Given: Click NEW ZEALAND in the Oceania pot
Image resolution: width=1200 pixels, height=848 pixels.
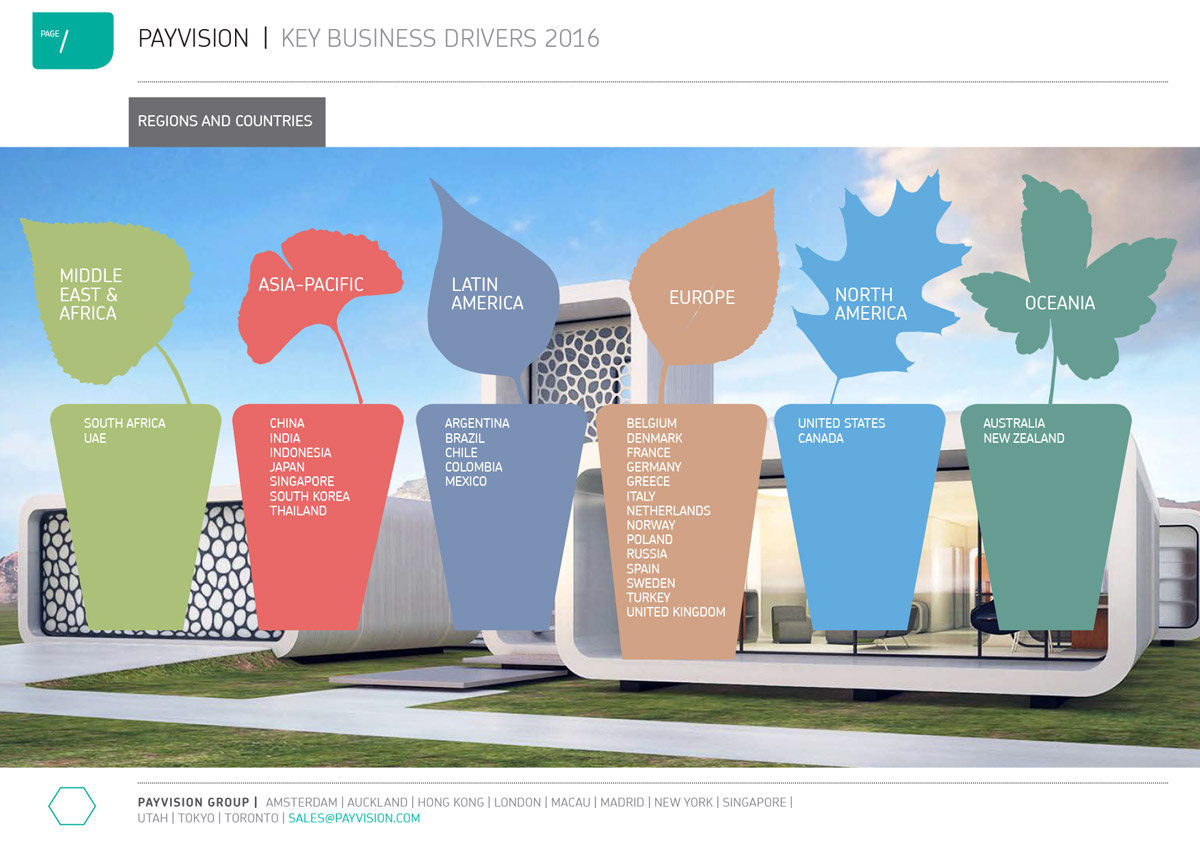Looking at the screenshot, I should pyautogui.click(x=1024, y=438).
